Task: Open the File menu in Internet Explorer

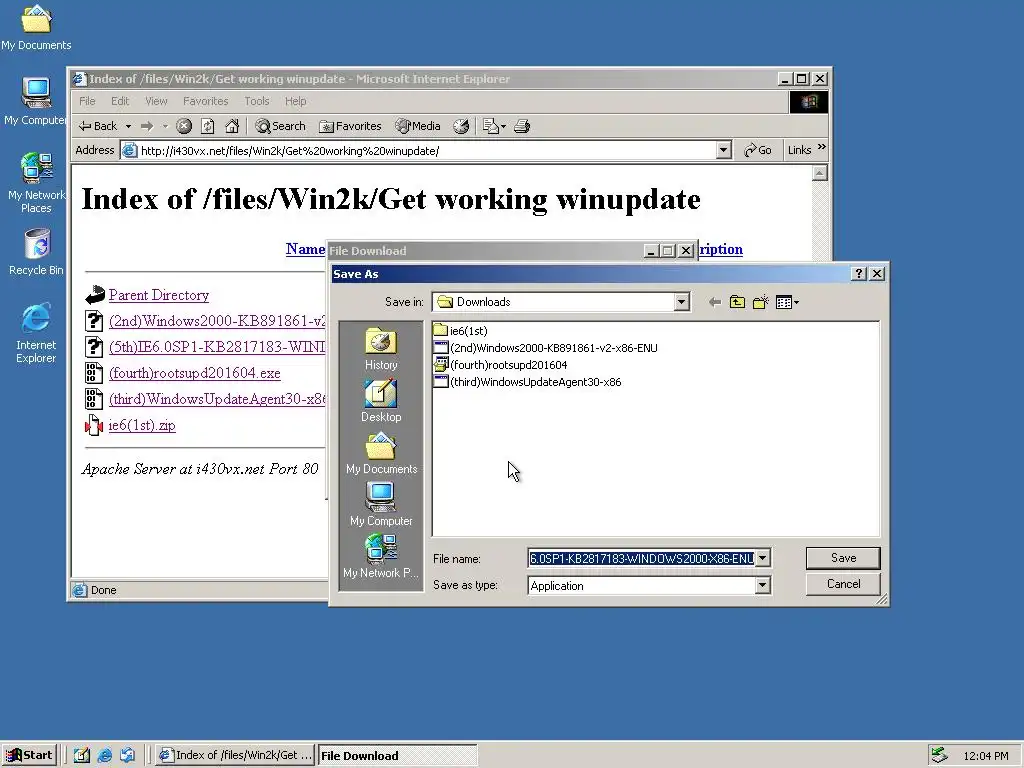Action: 87,101
